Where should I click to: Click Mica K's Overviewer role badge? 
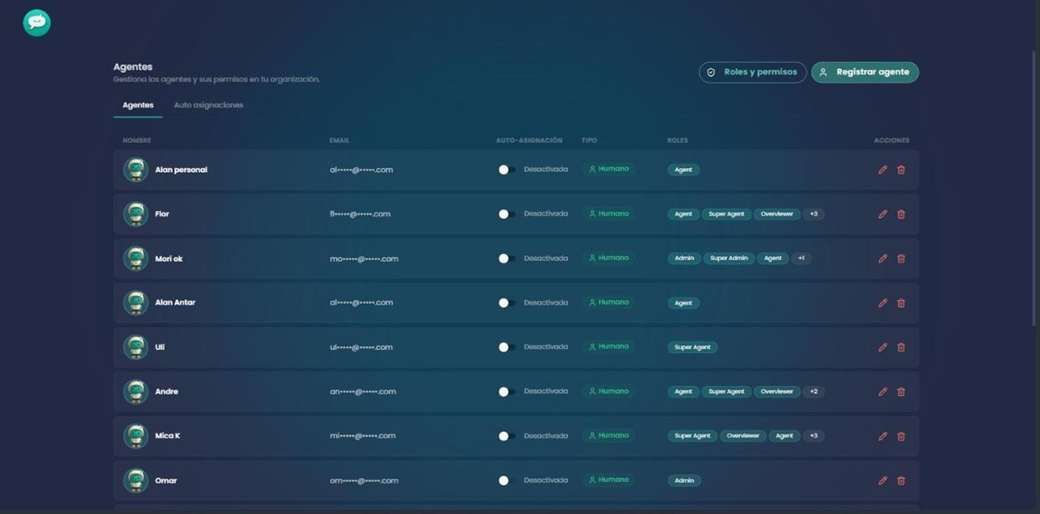point(744,436)
